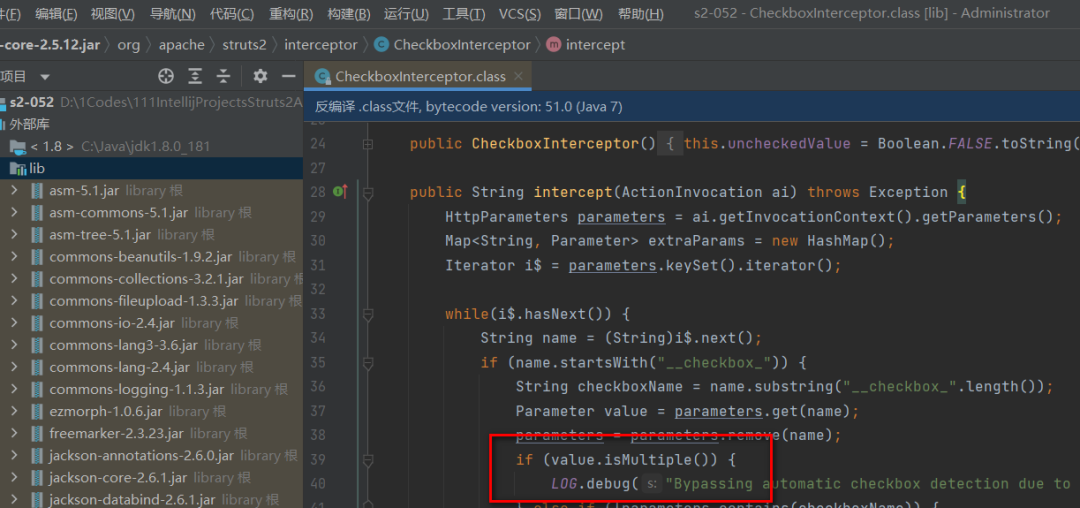This screenshot has width=1080, height=508.
Task: Click the locate opened file target icon
Action: coord(165,76)
